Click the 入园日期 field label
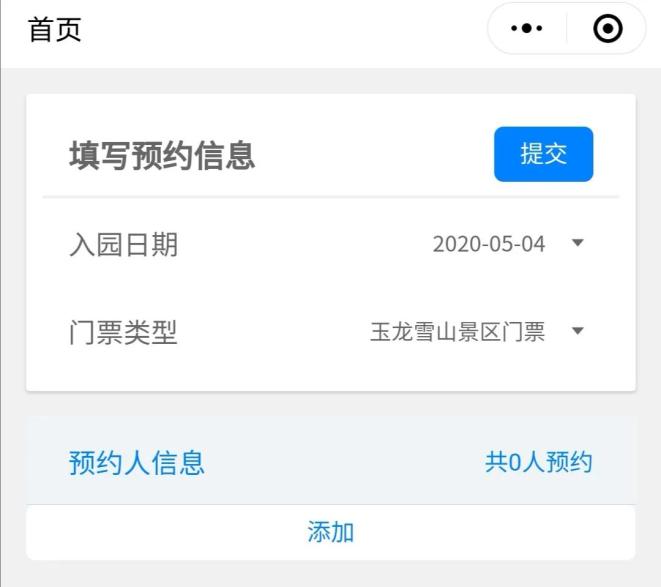The width and height of the screenshot is (661, 587). coord(123,245)
